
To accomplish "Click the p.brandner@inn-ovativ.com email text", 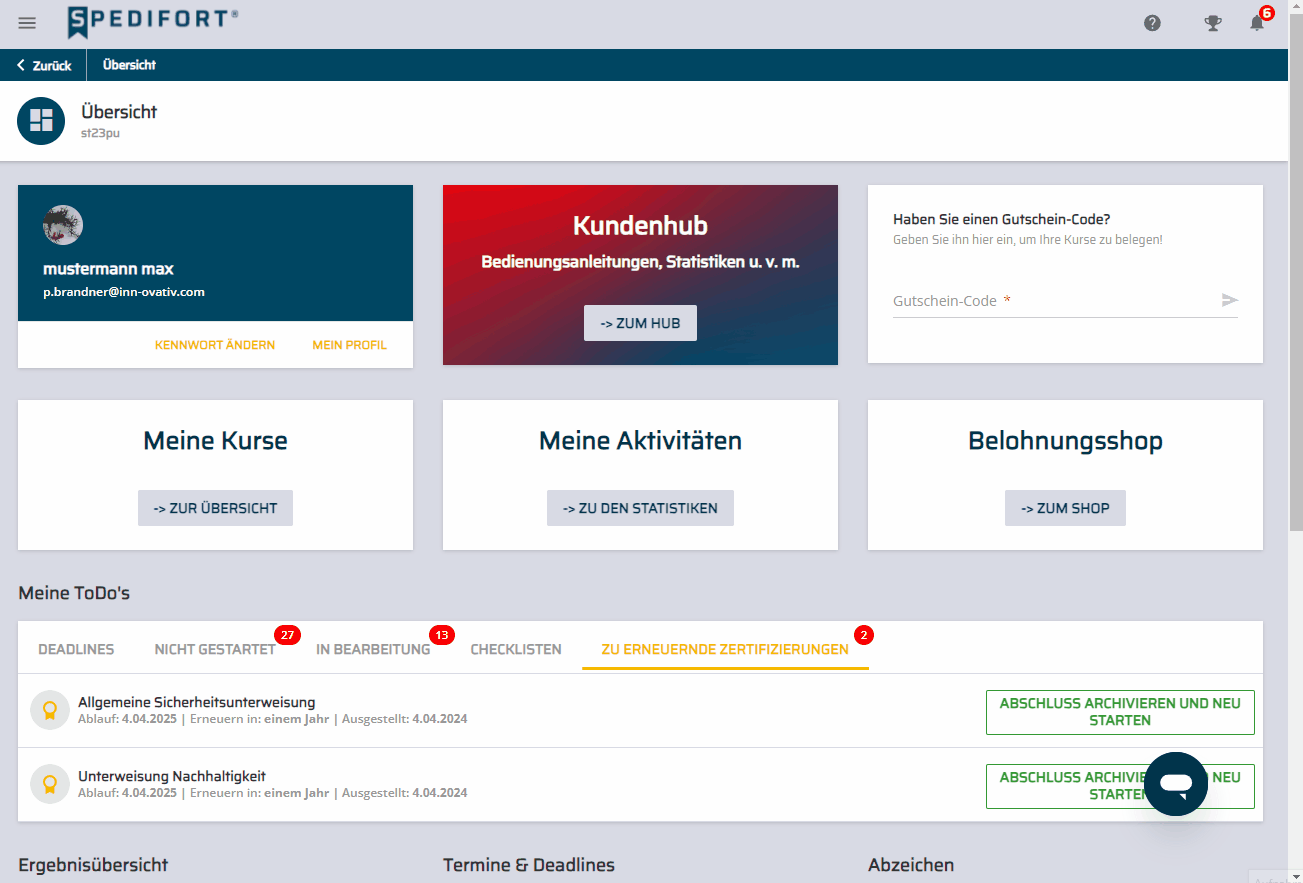I will click(124, 292).
